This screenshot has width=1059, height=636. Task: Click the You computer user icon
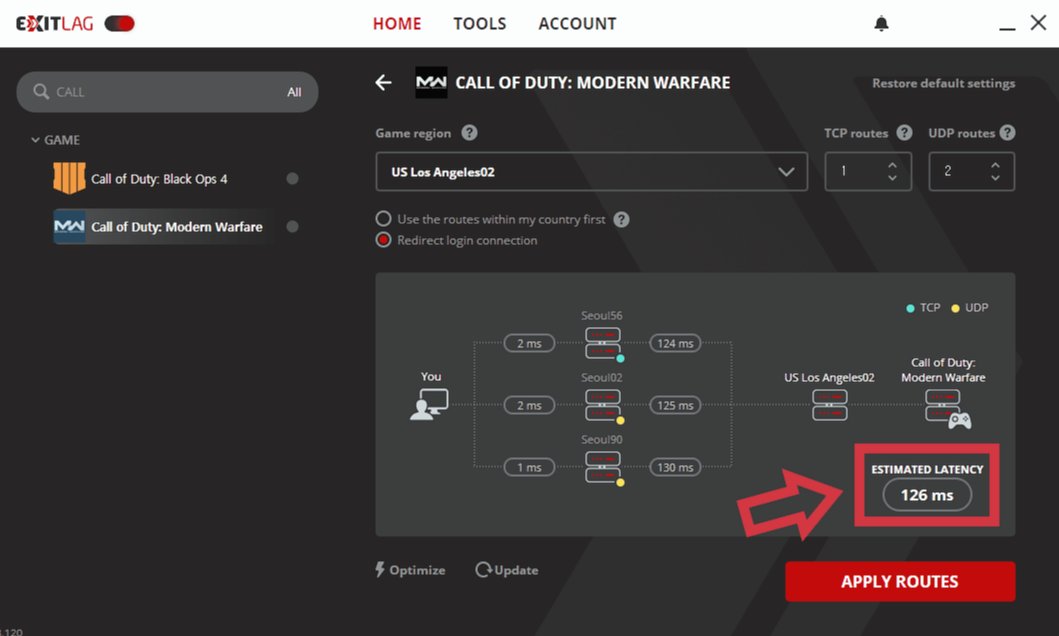pos(430,404)
